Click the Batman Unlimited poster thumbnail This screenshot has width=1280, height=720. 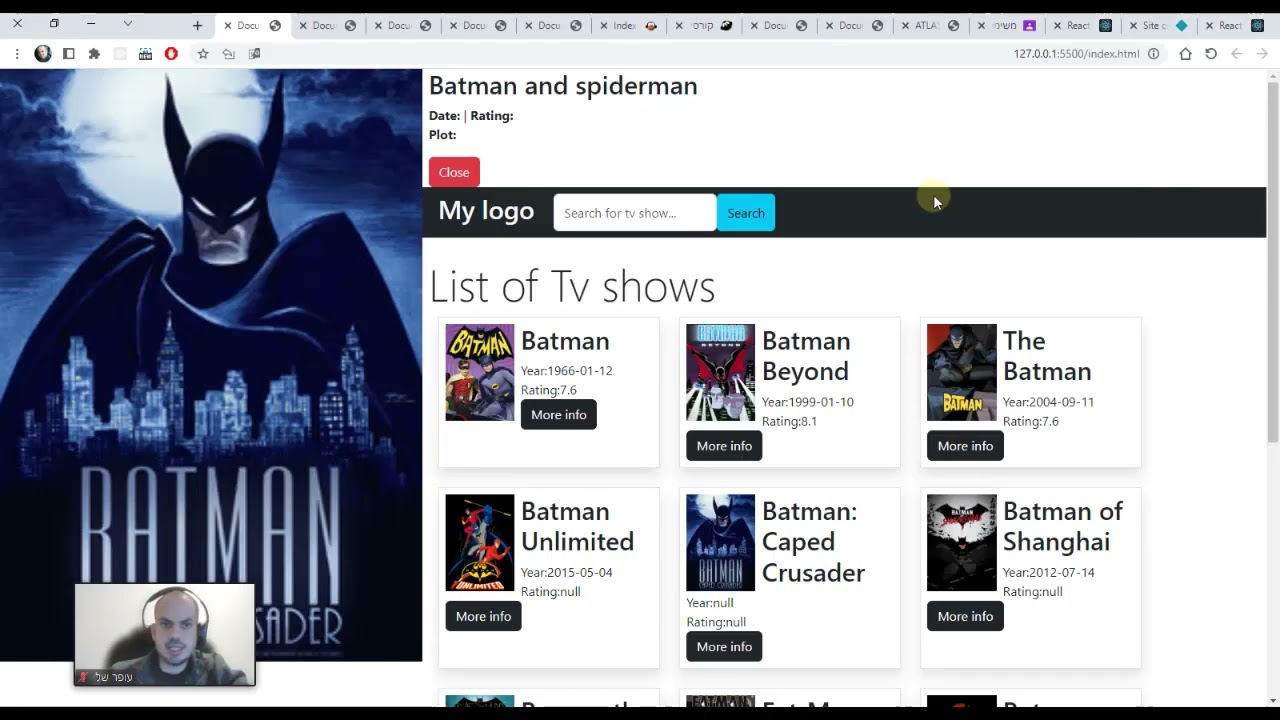pyautogui.click(x=480, y=543)
